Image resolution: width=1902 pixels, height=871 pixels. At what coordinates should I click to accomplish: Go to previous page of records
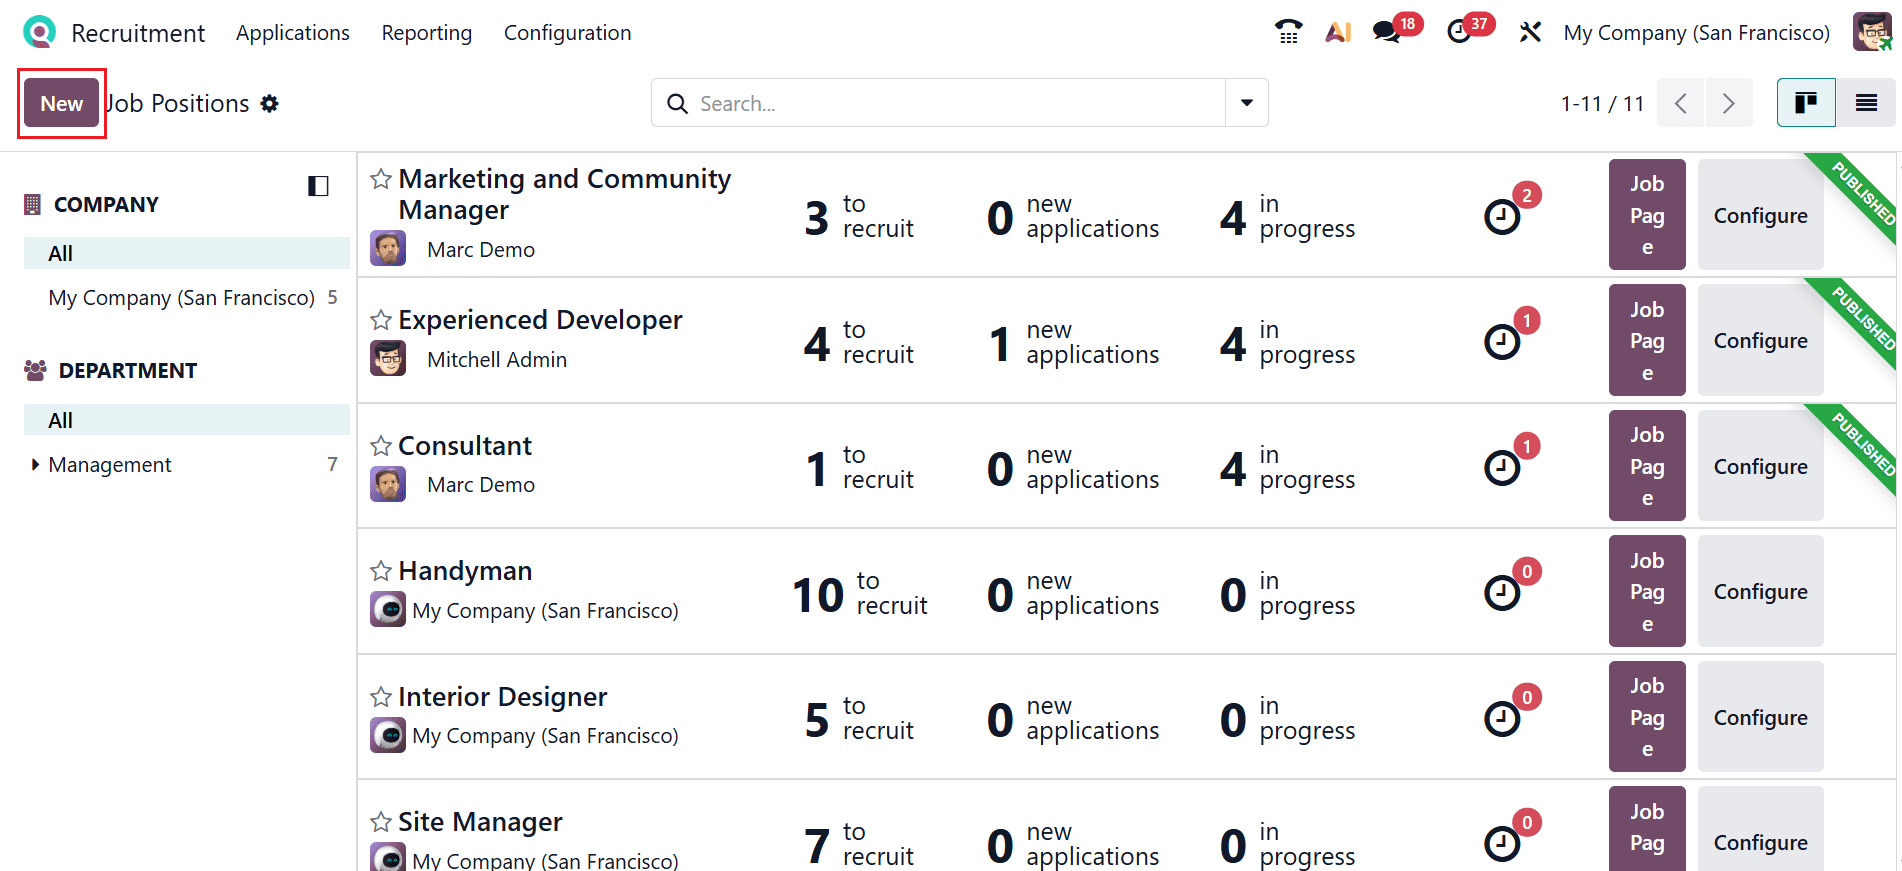[x=1681, y=103]
